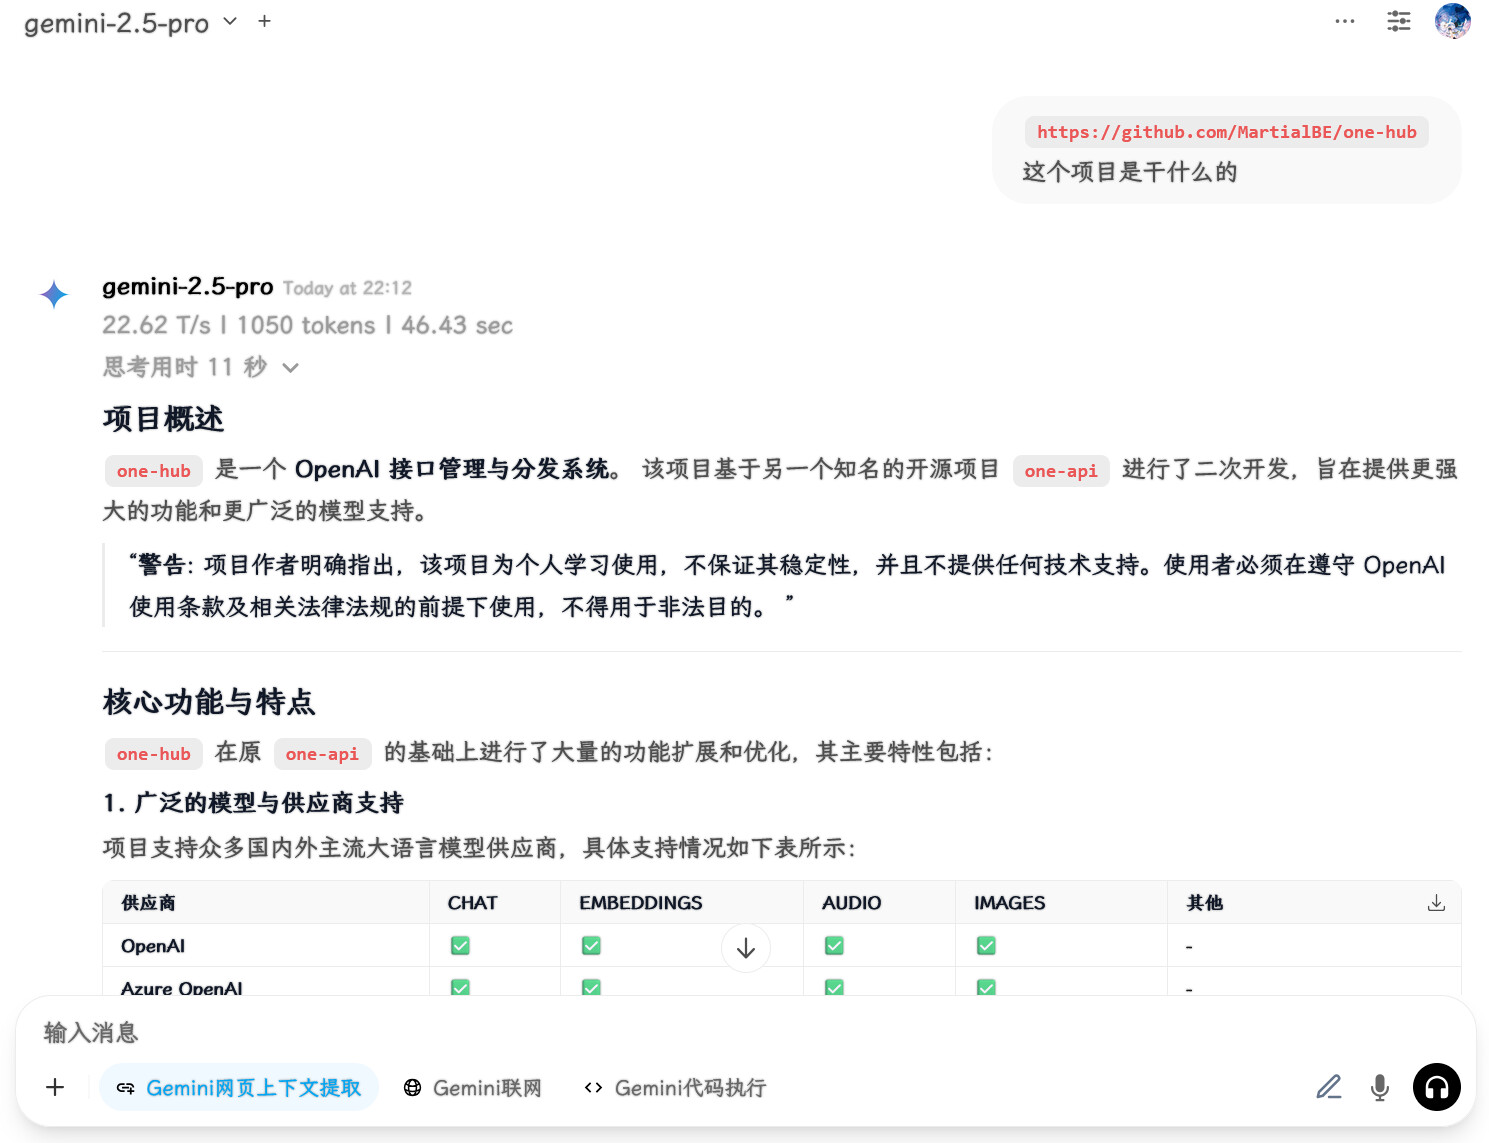This screenshot has height=1143, width=1489.
Task: Toggle the OpenAI AUDIO checkbox
Action: tap(834, 945)
